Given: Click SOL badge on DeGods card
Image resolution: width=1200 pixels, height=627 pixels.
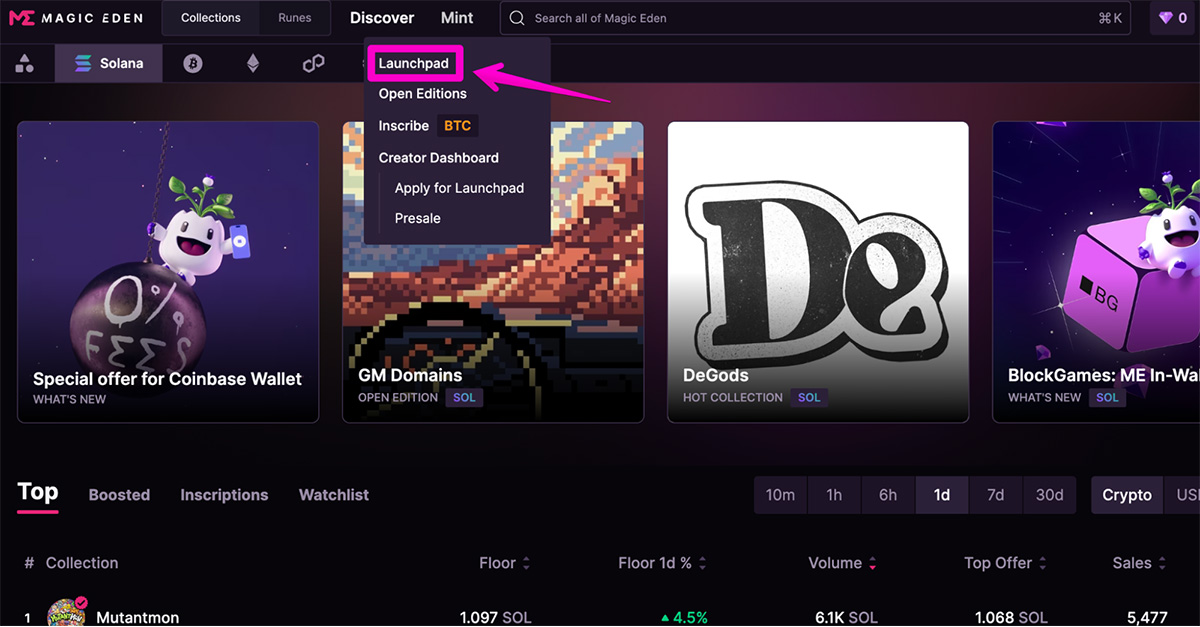Looking at the screenshot, I should 809,397.
